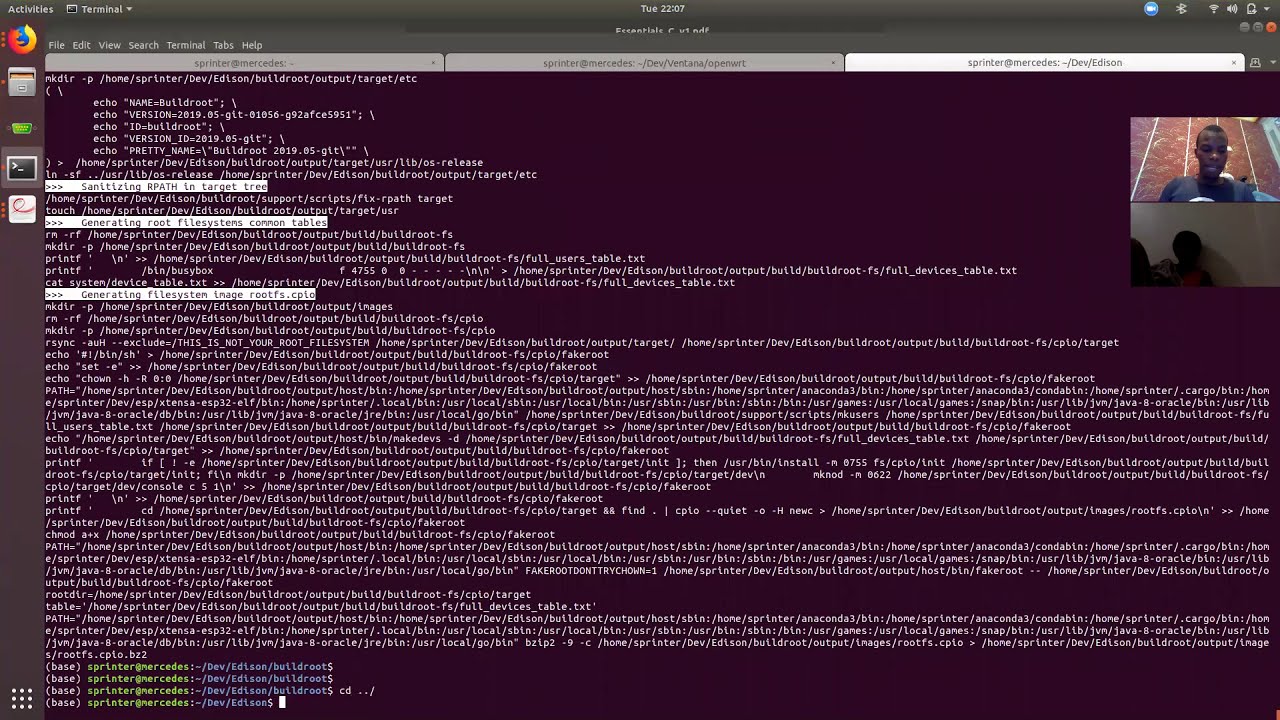Open the Activities overview
This screenshot has height=720, width=1280.
[30, 9]
